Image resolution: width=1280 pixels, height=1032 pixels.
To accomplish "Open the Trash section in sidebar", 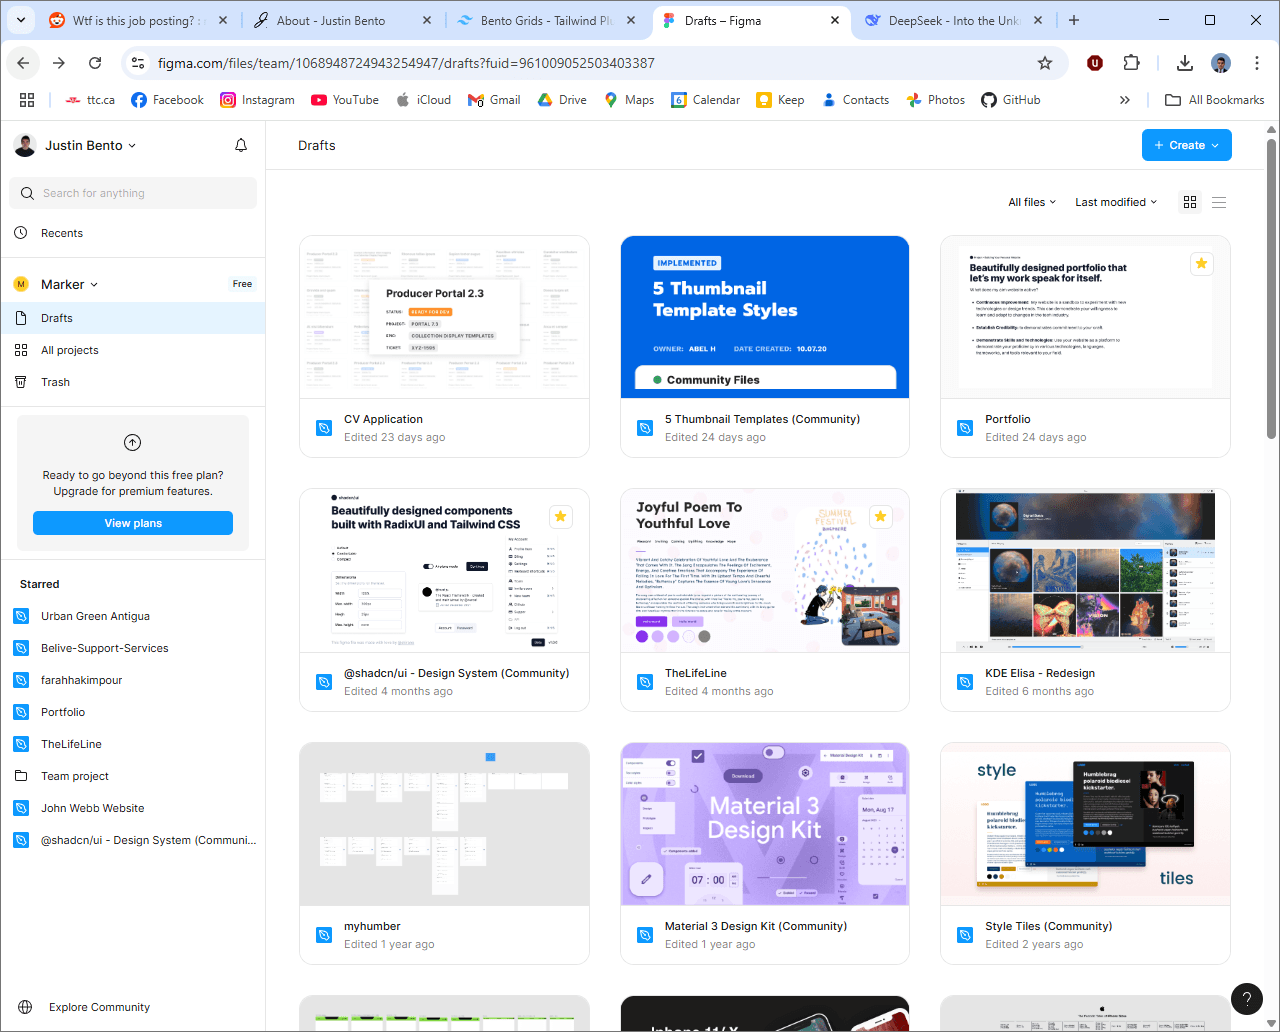I will (55, 381).
